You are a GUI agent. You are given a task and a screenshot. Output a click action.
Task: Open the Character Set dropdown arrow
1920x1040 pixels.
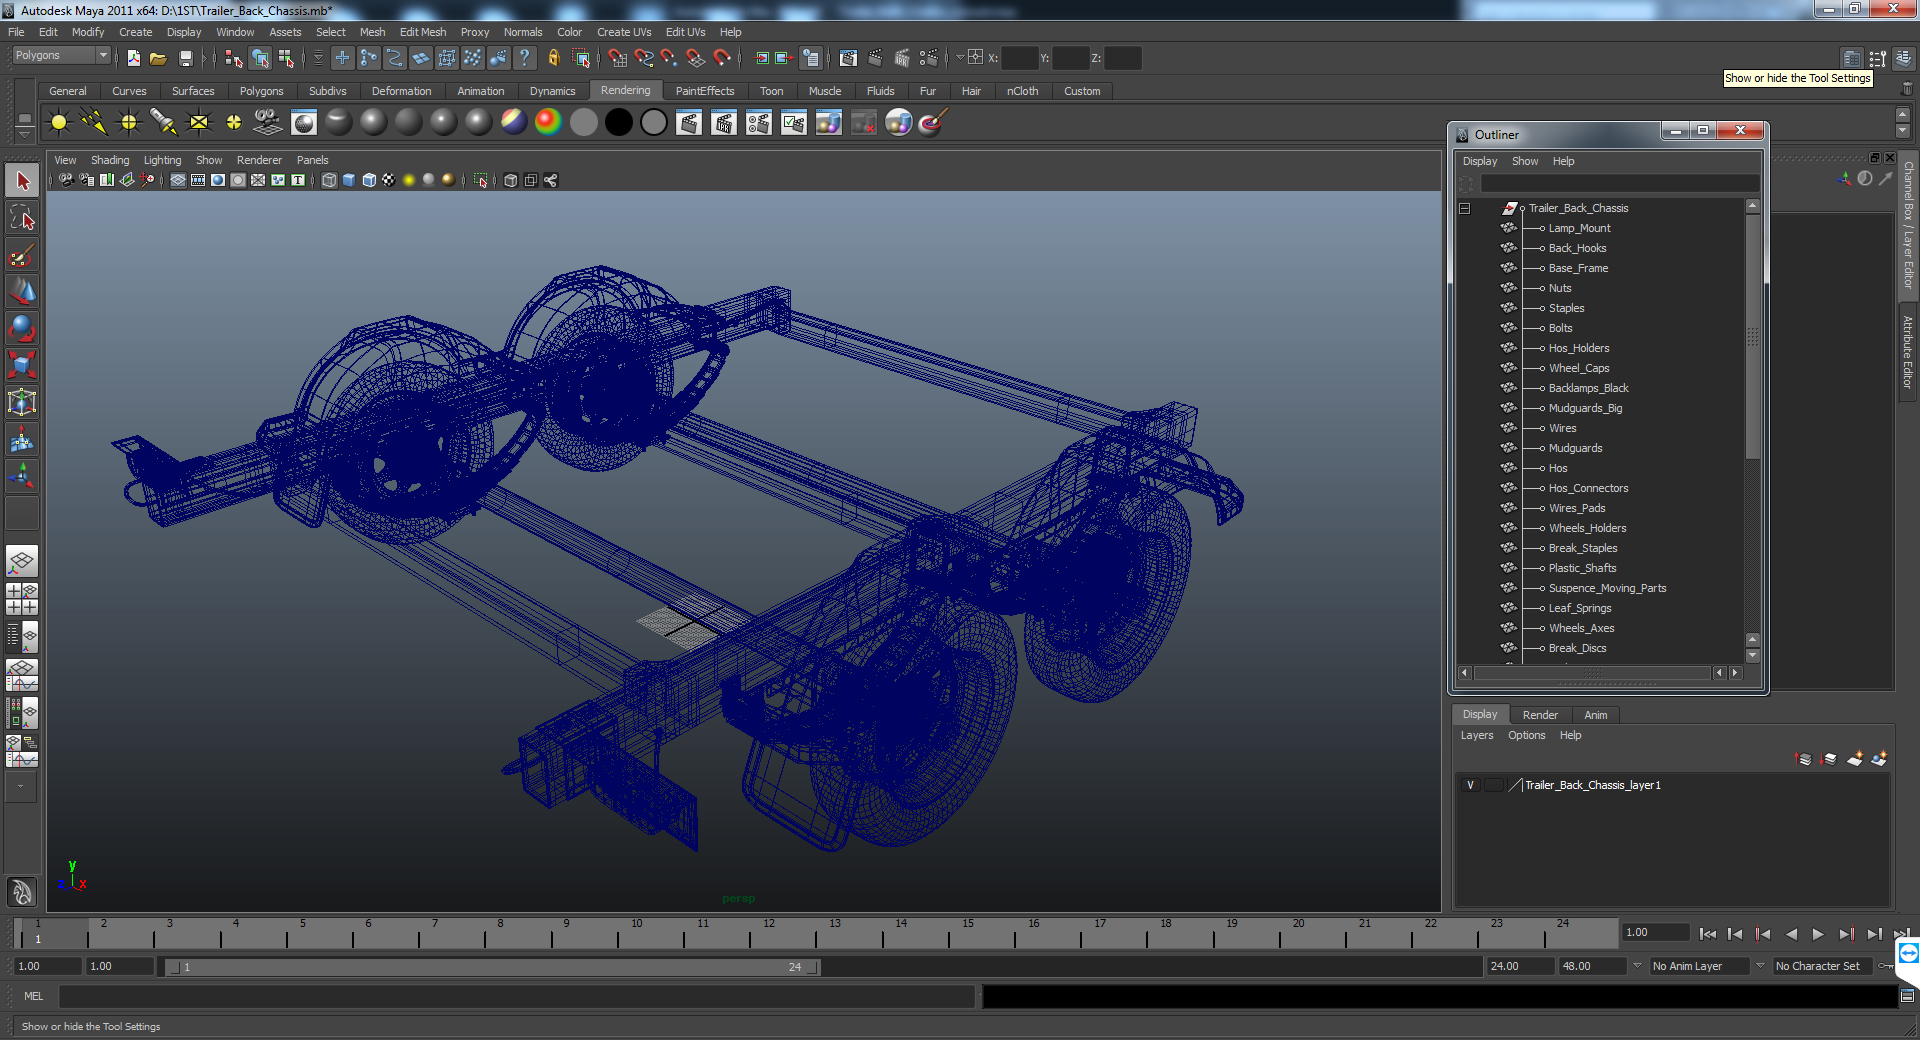coord(1760,966)
